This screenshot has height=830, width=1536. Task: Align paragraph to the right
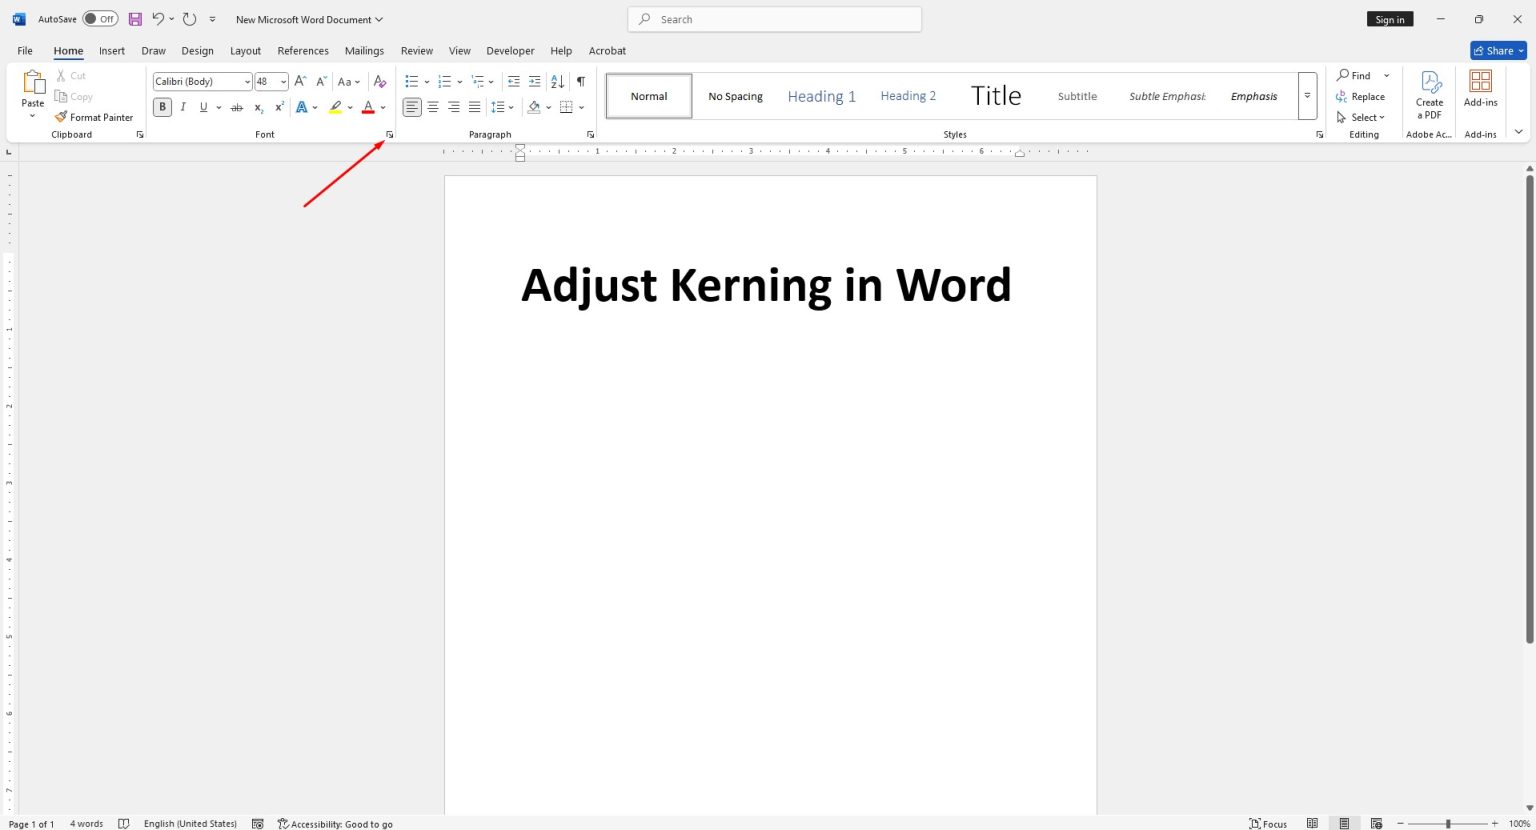point(454,107)
